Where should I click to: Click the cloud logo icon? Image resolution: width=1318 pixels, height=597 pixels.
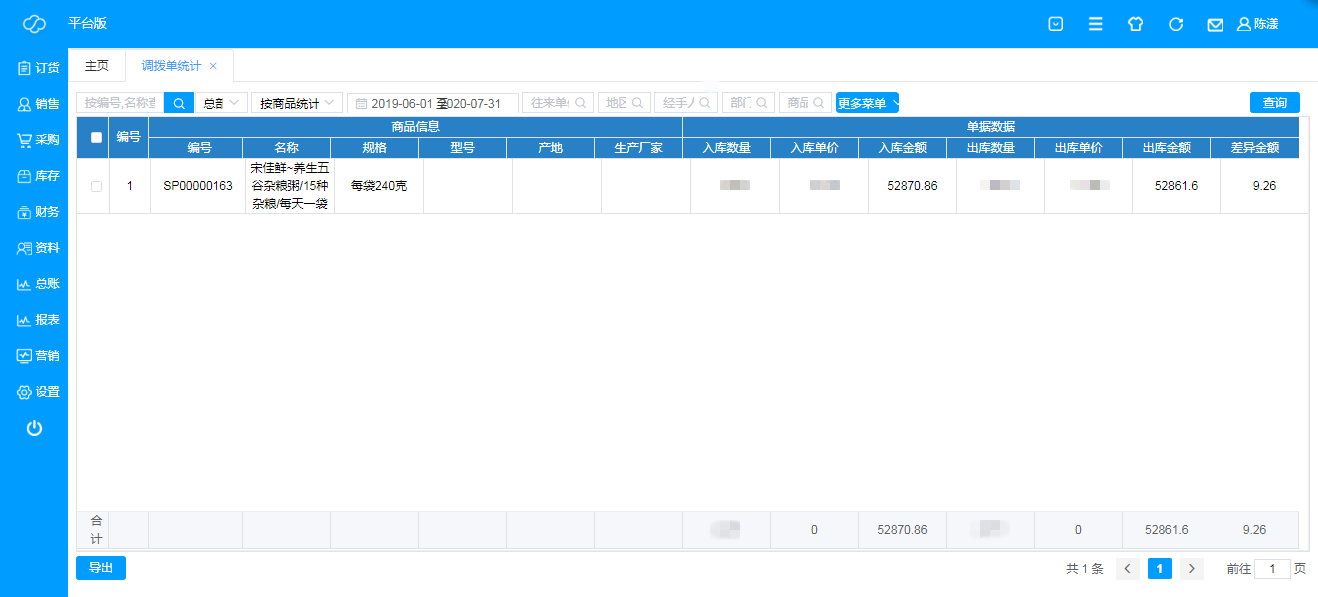pos(34,24)
